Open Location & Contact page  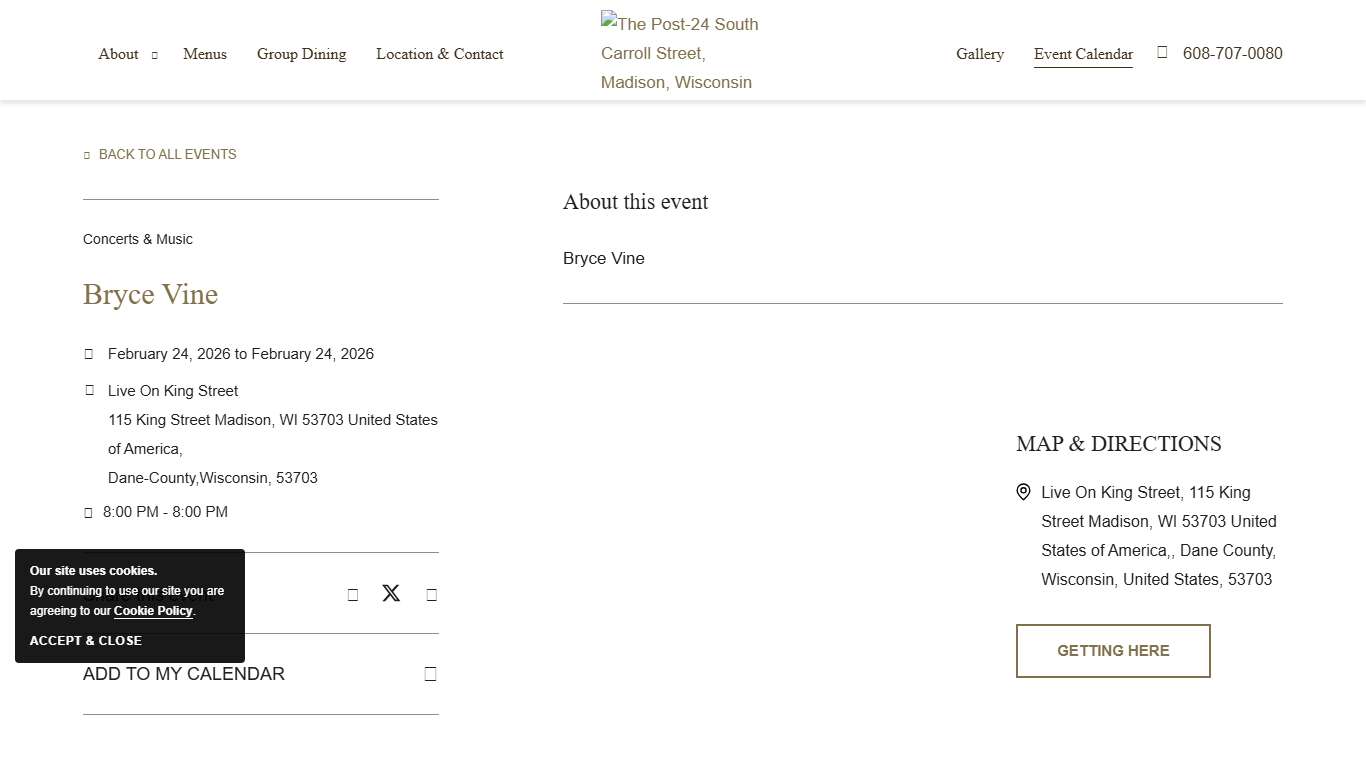439,54
